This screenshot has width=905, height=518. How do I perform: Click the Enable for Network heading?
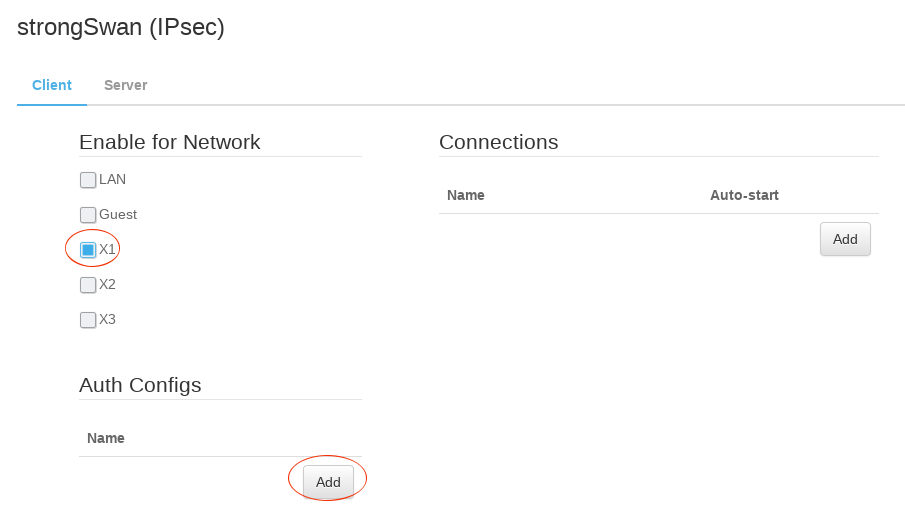click(170, 142)
